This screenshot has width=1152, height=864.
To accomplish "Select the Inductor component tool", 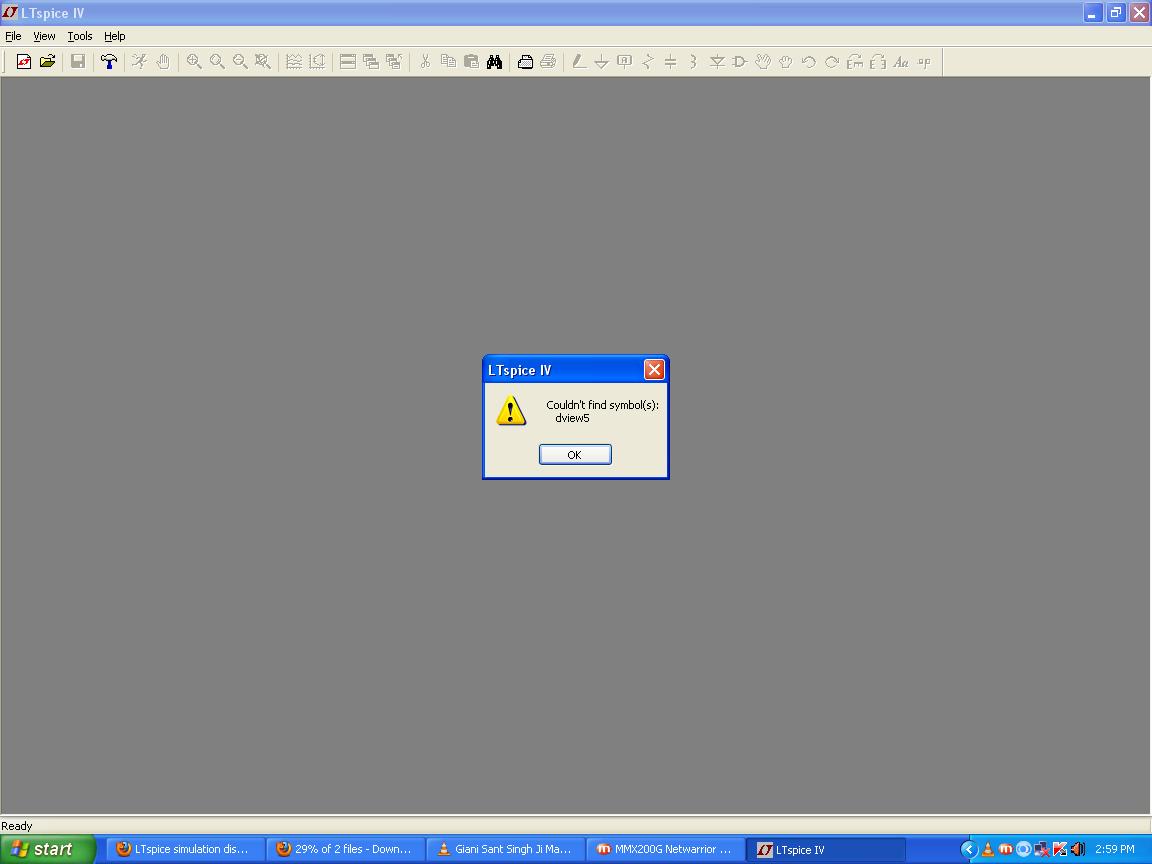I will pos(693,62).
